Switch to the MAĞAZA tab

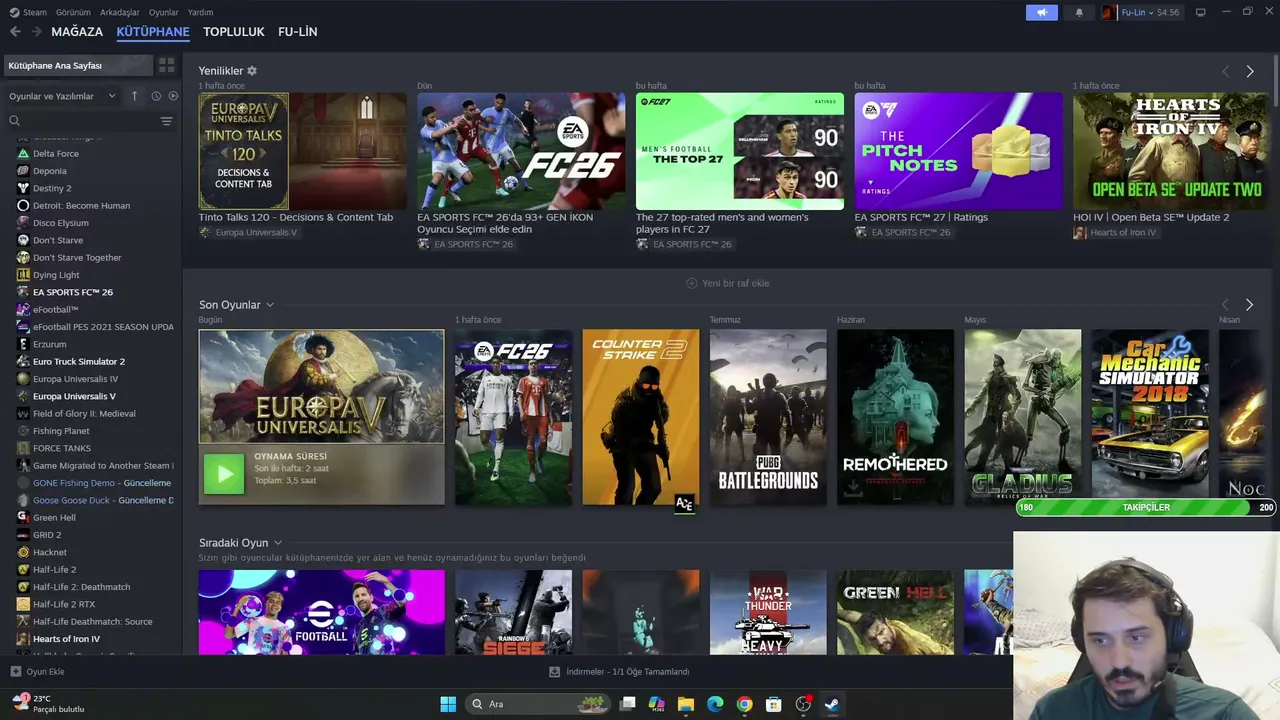pyautogui.click(x=77, y=32)
